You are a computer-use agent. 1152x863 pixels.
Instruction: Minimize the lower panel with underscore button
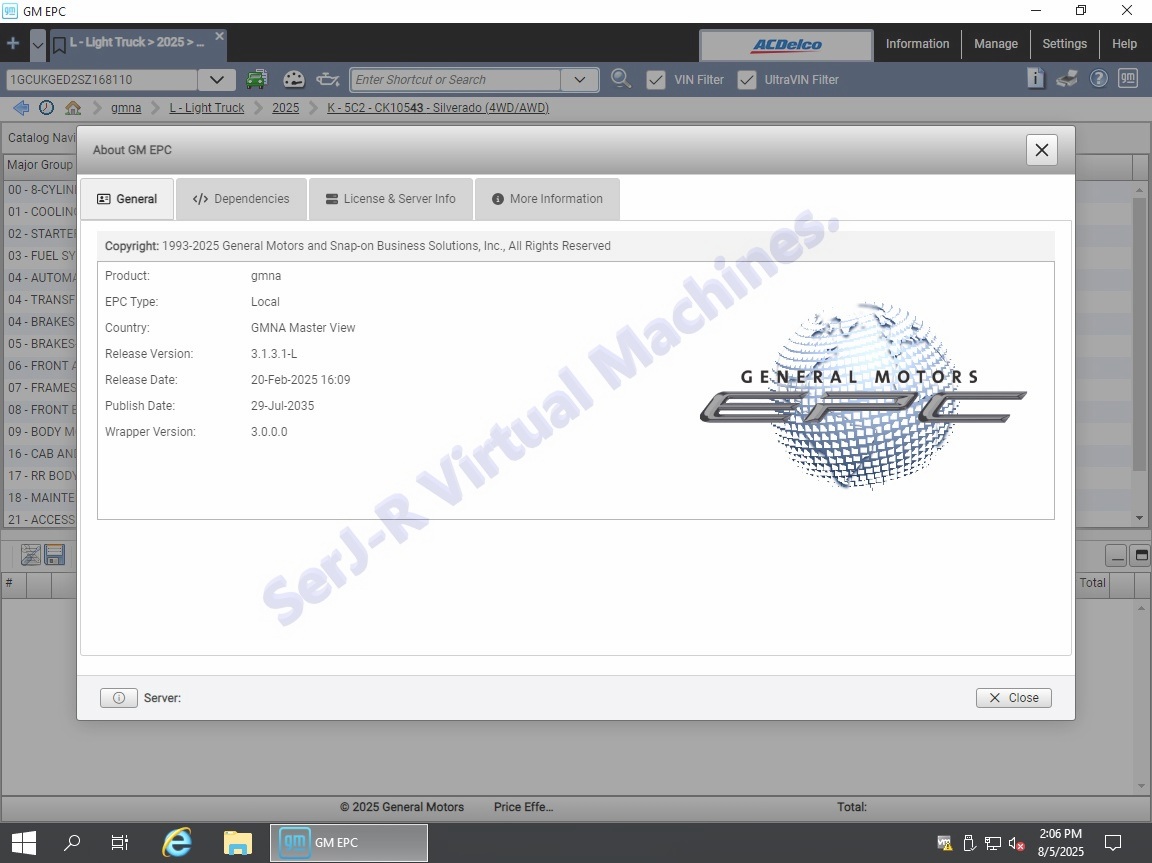tap(1116, 556)
